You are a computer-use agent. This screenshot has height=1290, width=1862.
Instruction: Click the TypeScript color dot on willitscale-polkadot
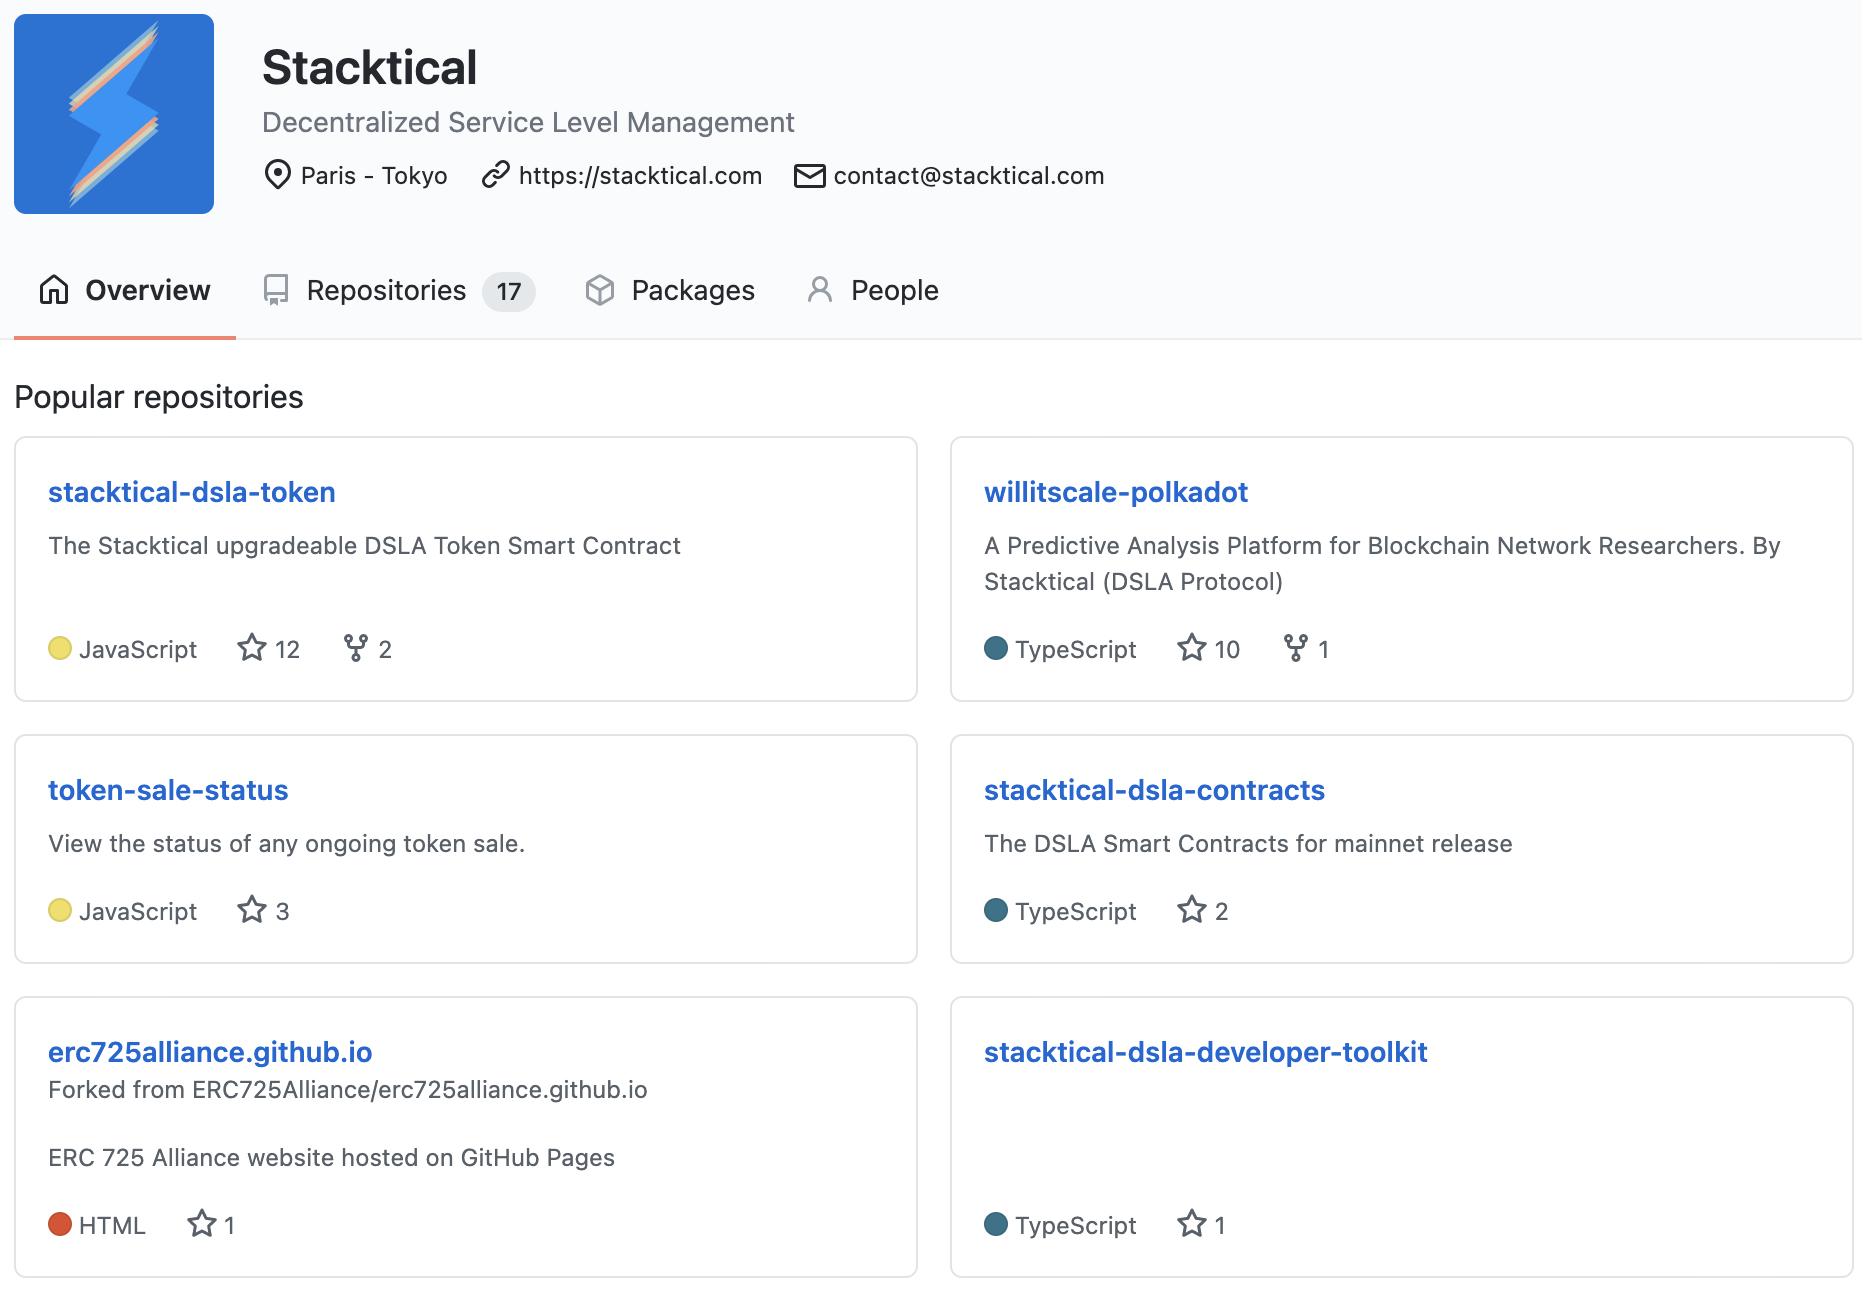pos(996,648)
